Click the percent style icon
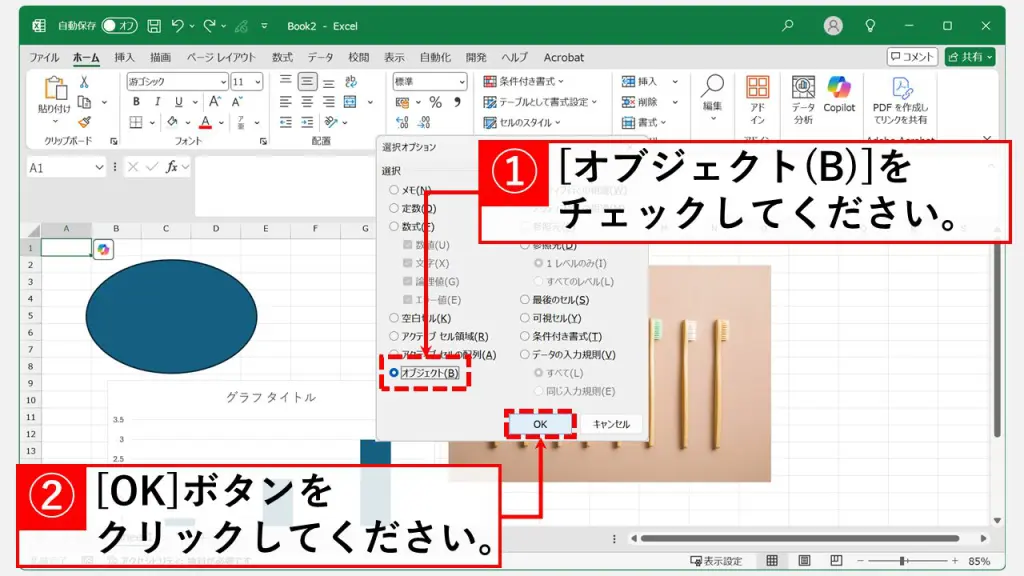Viewport: 1024px width, 576px height. [436, 102]
